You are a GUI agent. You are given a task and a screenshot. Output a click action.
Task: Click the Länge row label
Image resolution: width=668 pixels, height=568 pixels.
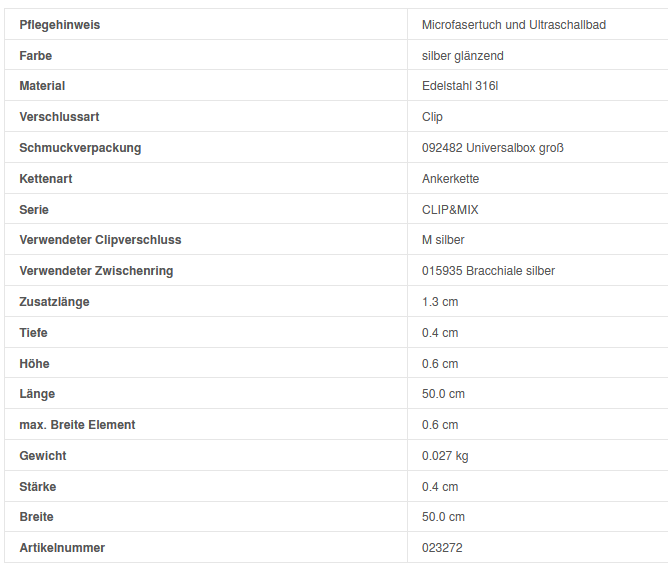tap(37, 394)
